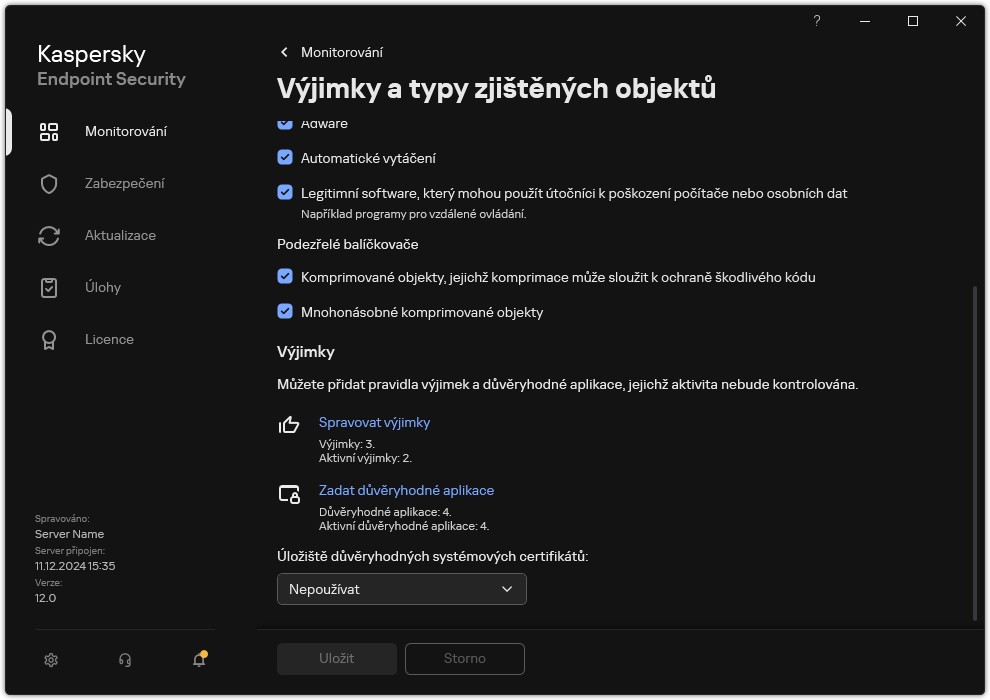
Task: Switch to the Aktualizace section
Action: click(x=121, y=235)
